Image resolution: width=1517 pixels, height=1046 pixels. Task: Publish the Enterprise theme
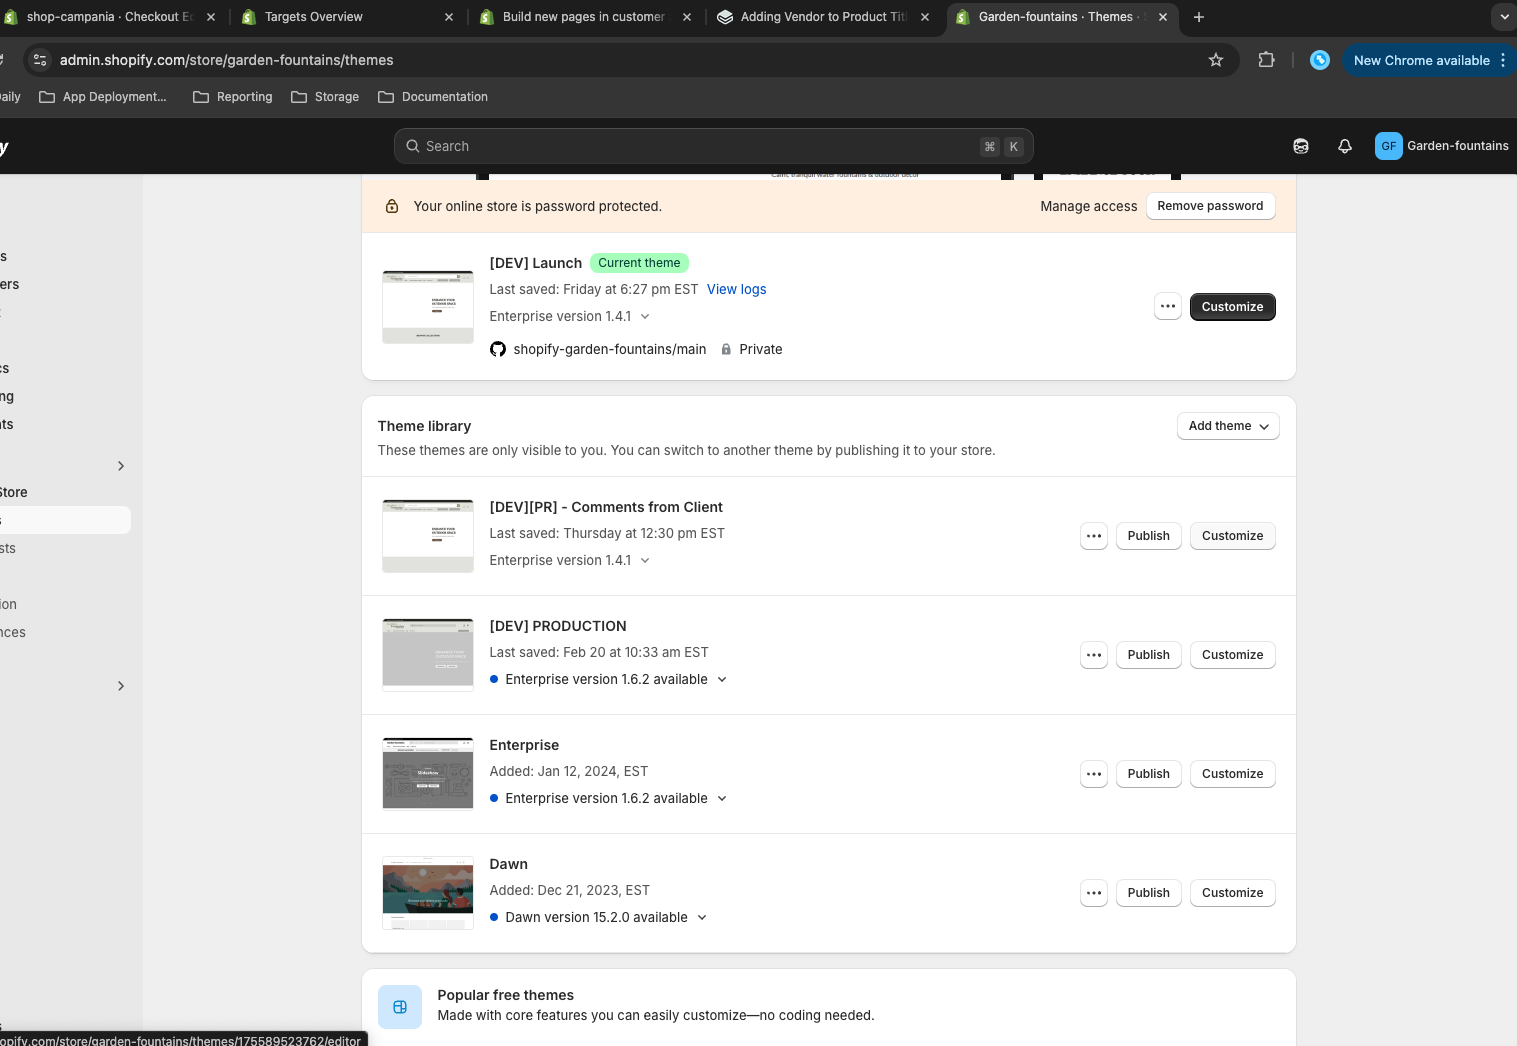point(1147,774)
